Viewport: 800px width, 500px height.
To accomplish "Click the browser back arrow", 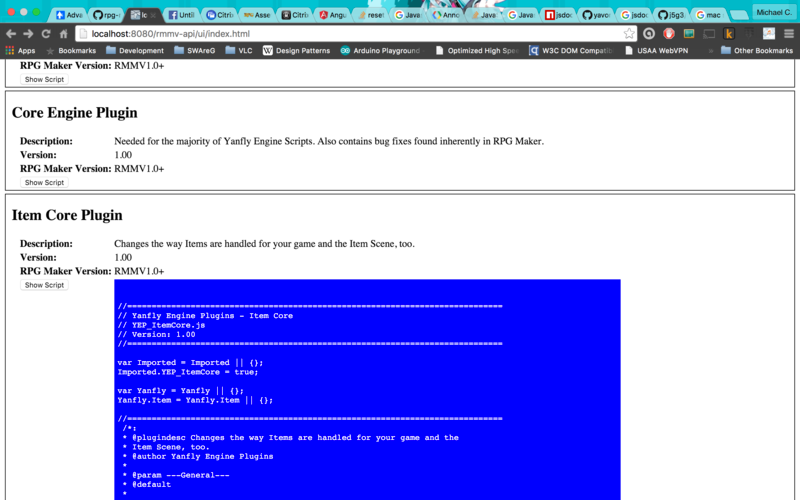I will 10,33.
